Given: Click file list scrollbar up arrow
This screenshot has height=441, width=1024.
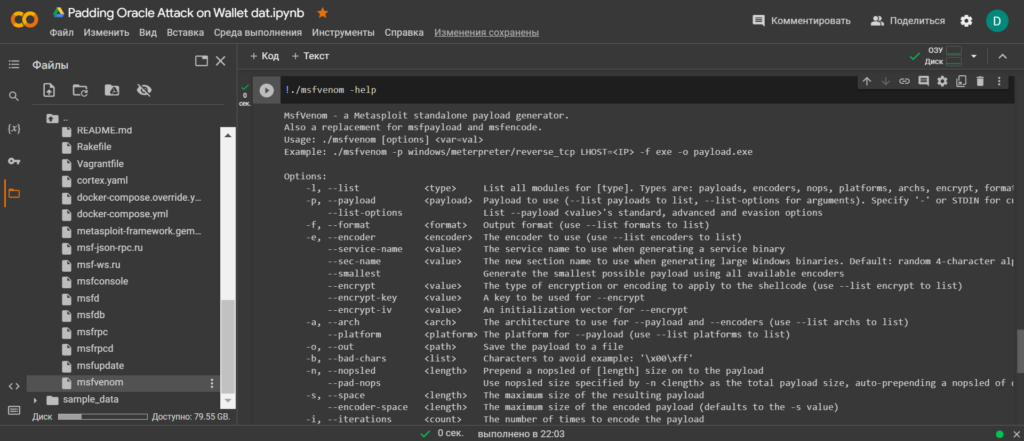Looking at the screenshot, I should [x=228, y=135].
